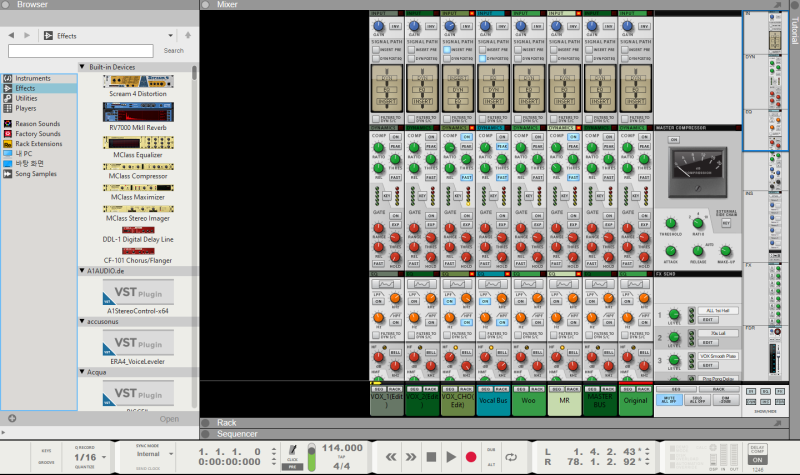
Task: Click EDIT for FX send 2
Action: tap(708, 342)
